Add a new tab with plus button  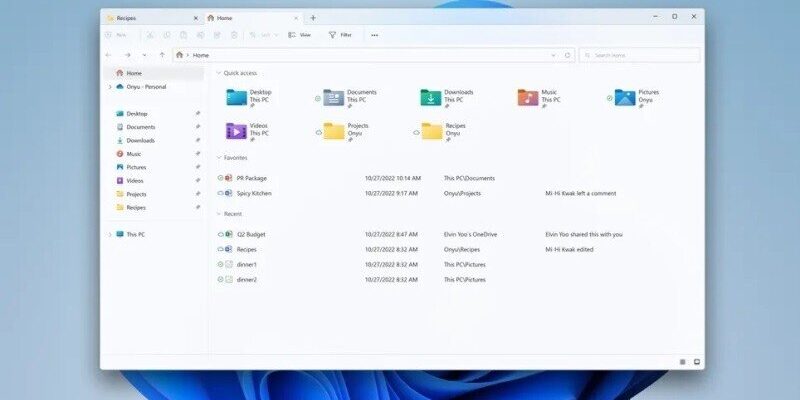(313, 18)
